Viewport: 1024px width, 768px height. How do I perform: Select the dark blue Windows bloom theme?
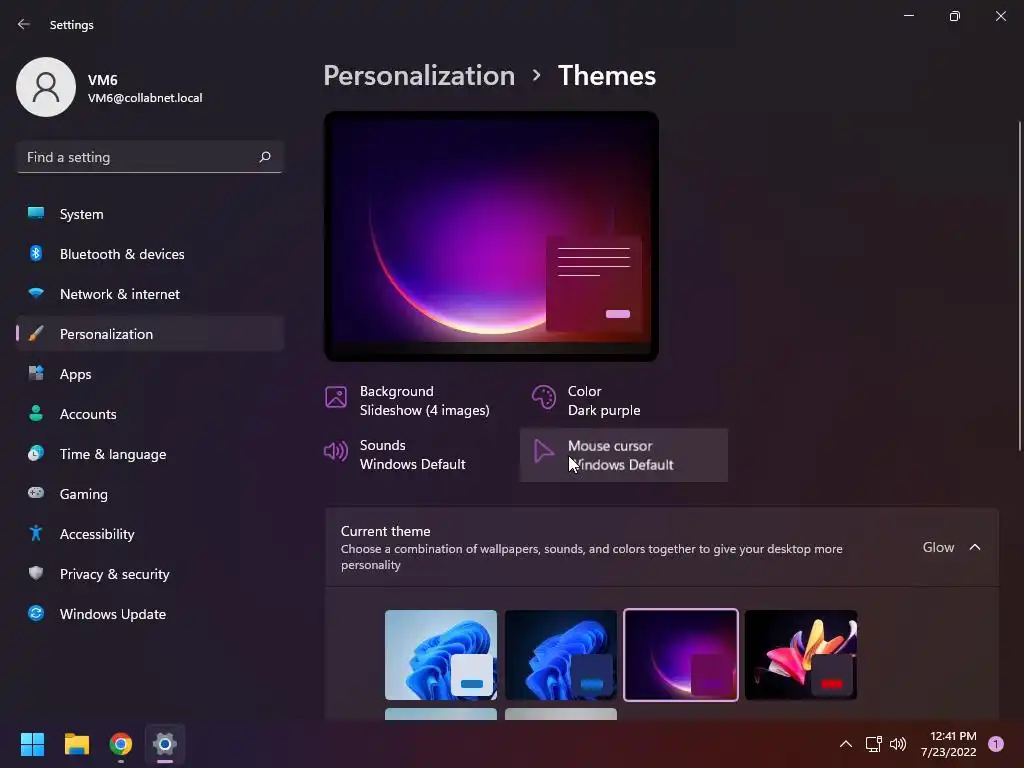pyautogui.click(x=560, y=655)
